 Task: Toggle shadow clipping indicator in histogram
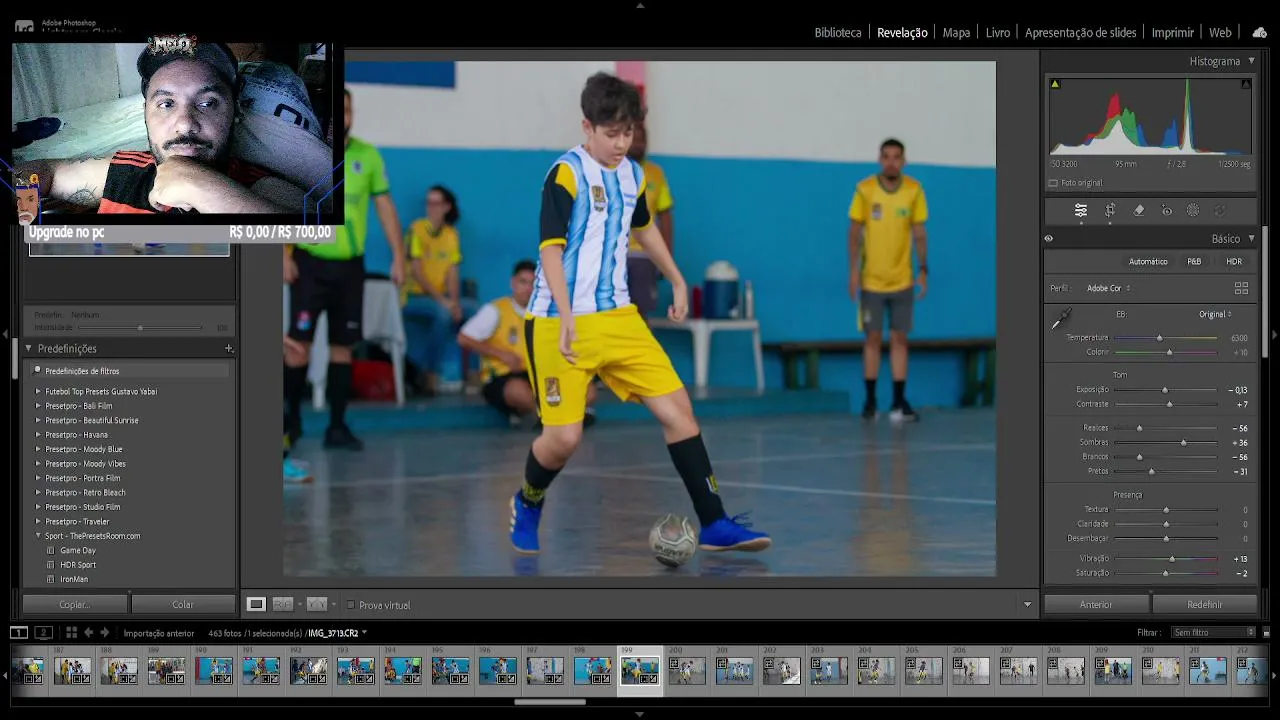point(1055,84)
